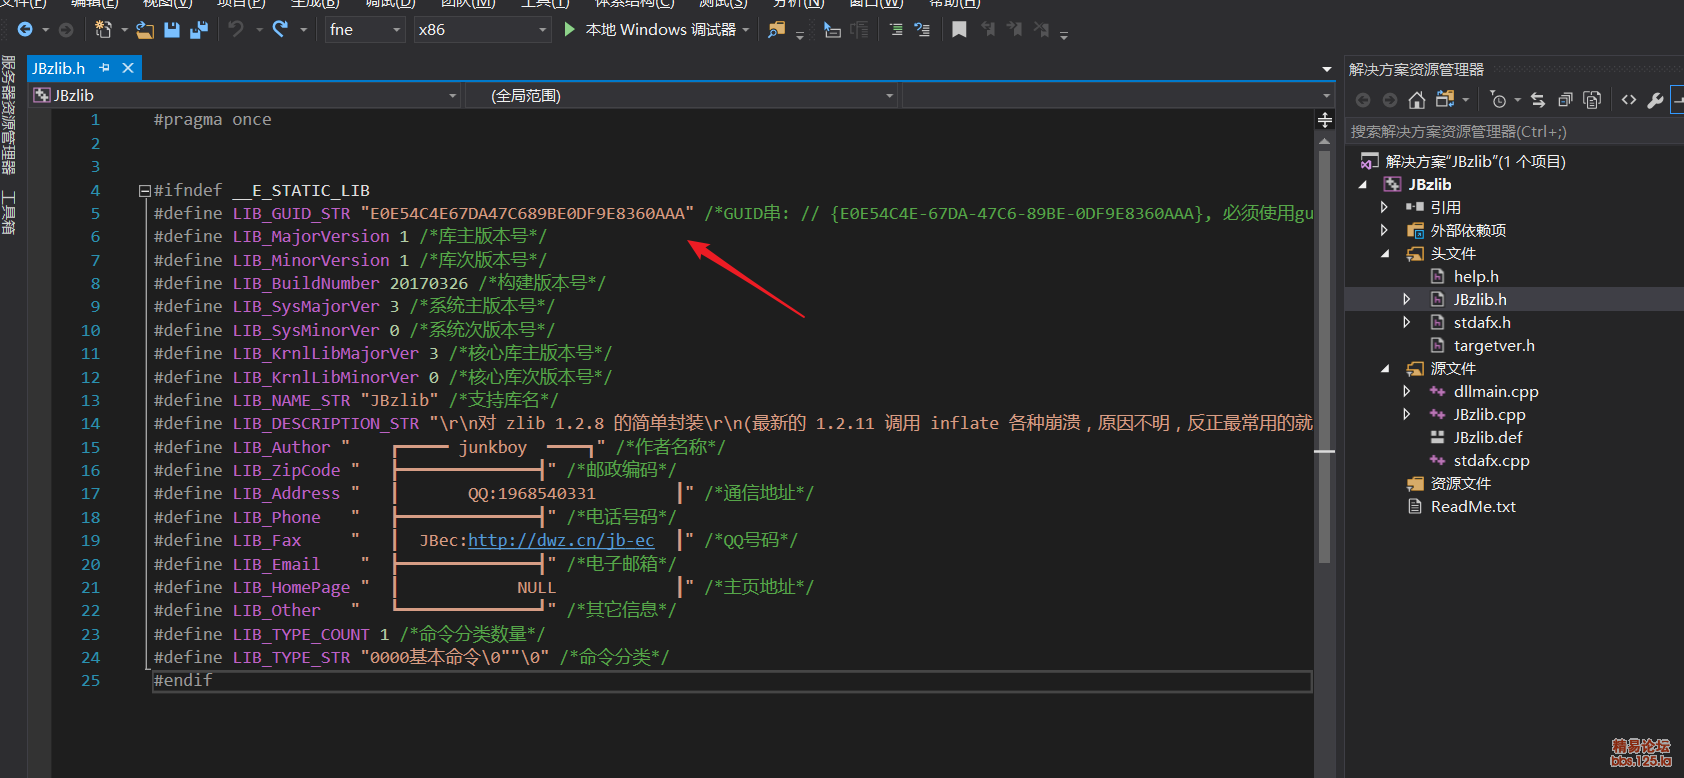1684x778 pixels.
Task: Sync Solution Explorer with active document
Action: tap(1538, 100)
